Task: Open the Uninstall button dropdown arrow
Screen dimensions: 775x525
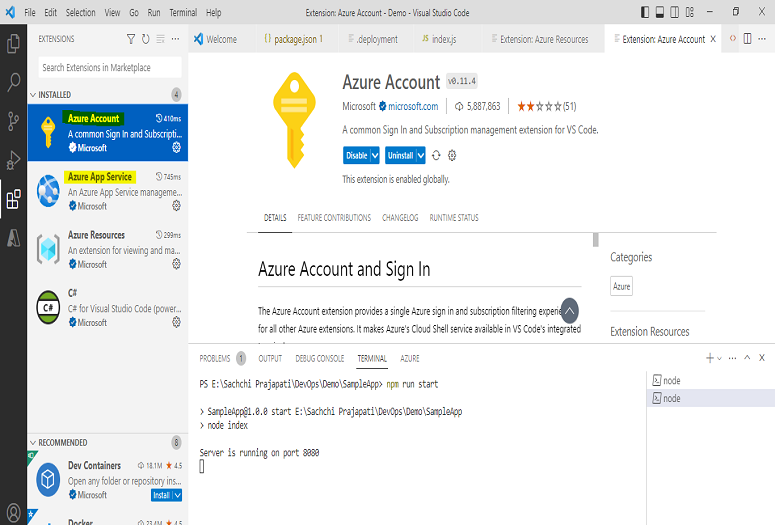Action: pyautogui.click(x=421, y=155)
